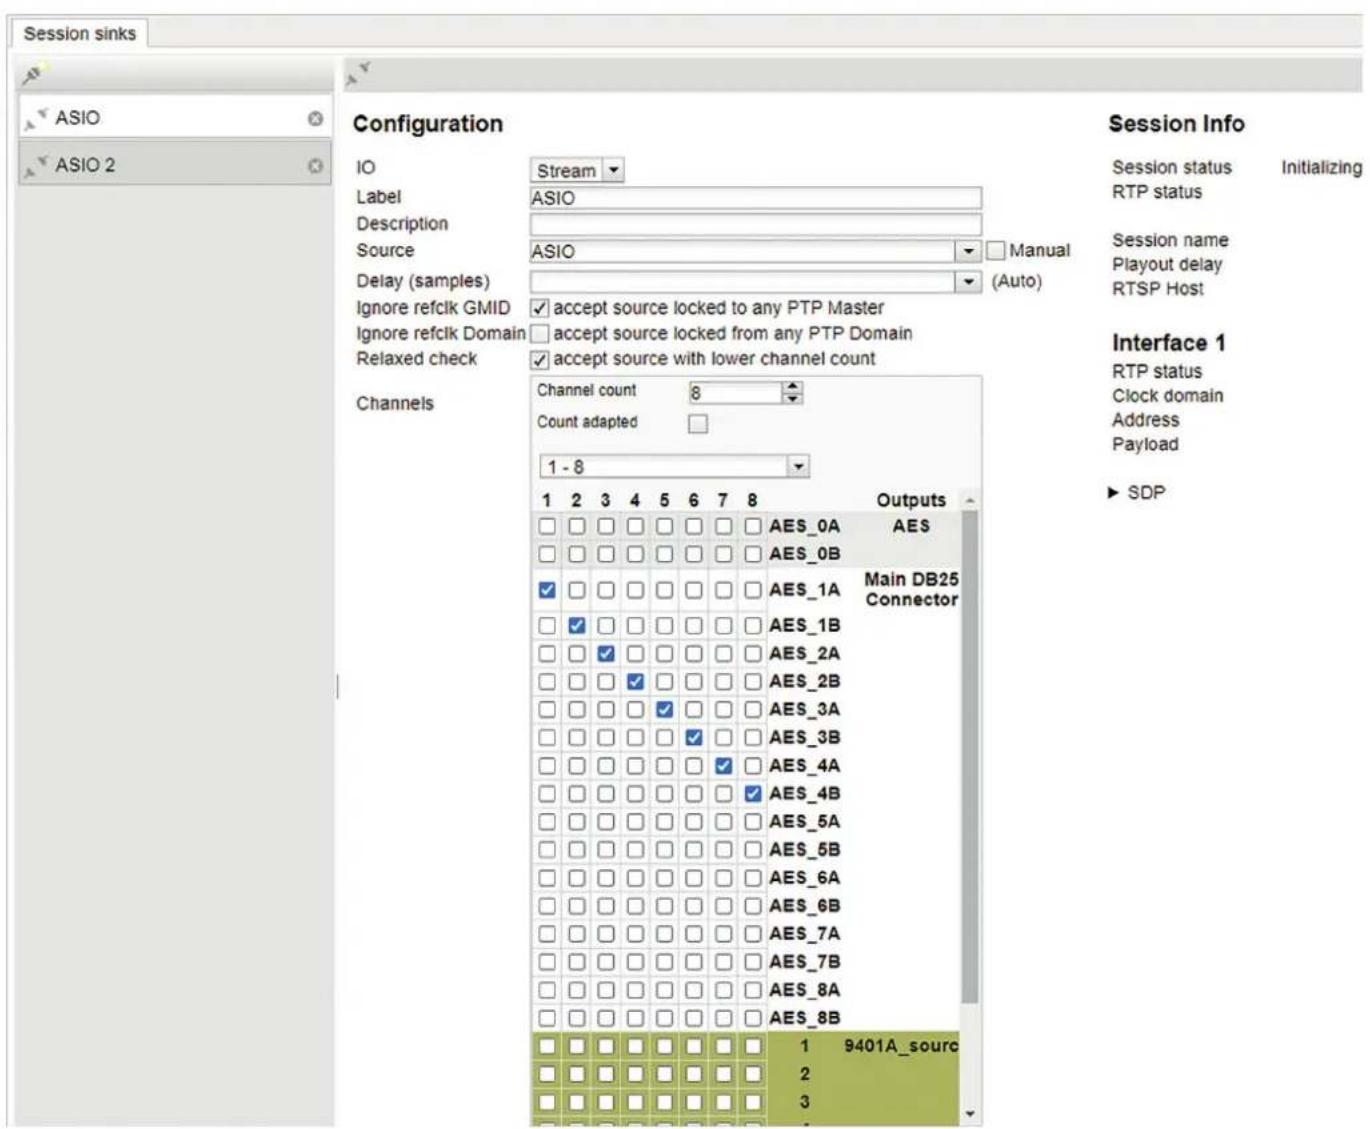Image resolution: width=1370 pixels, height=1129 pixels.
Task: Toggle the Count adapted checkbox
Action: (698, 423)
